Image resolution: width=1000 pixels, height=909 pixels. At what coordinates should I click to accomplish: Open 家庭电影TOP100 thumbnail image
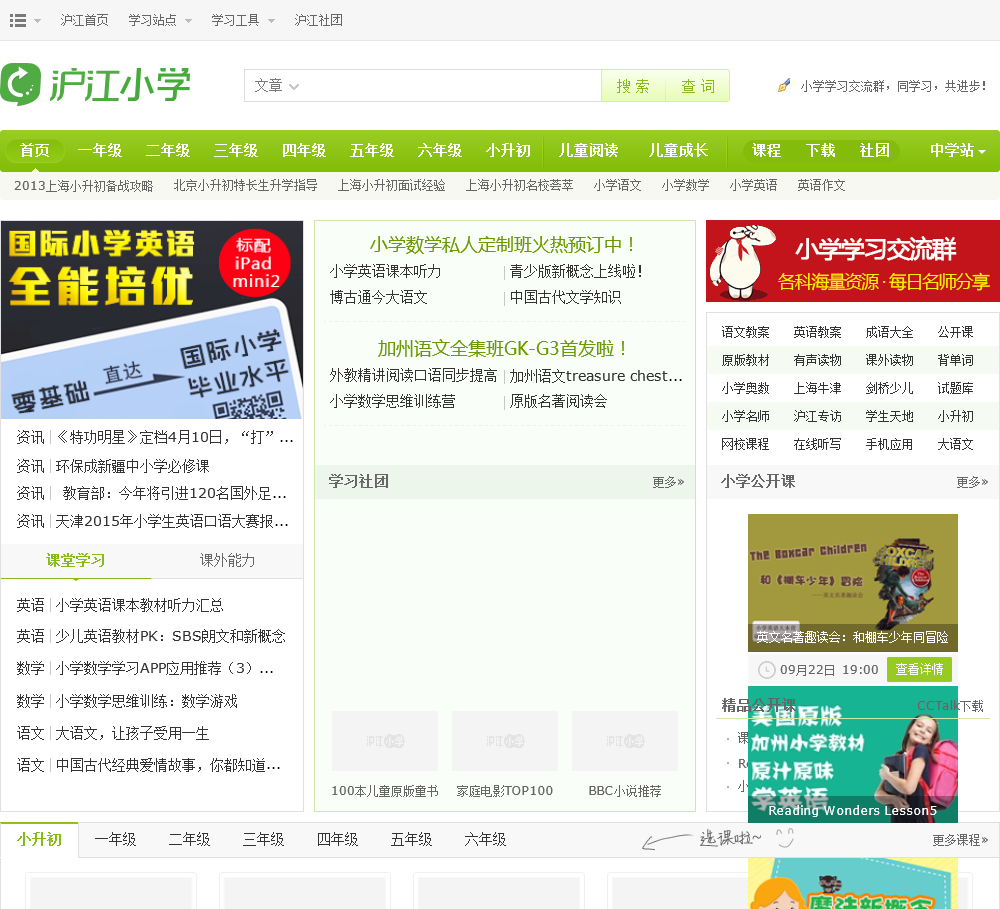pyautogui.click(x=504, y=741)
